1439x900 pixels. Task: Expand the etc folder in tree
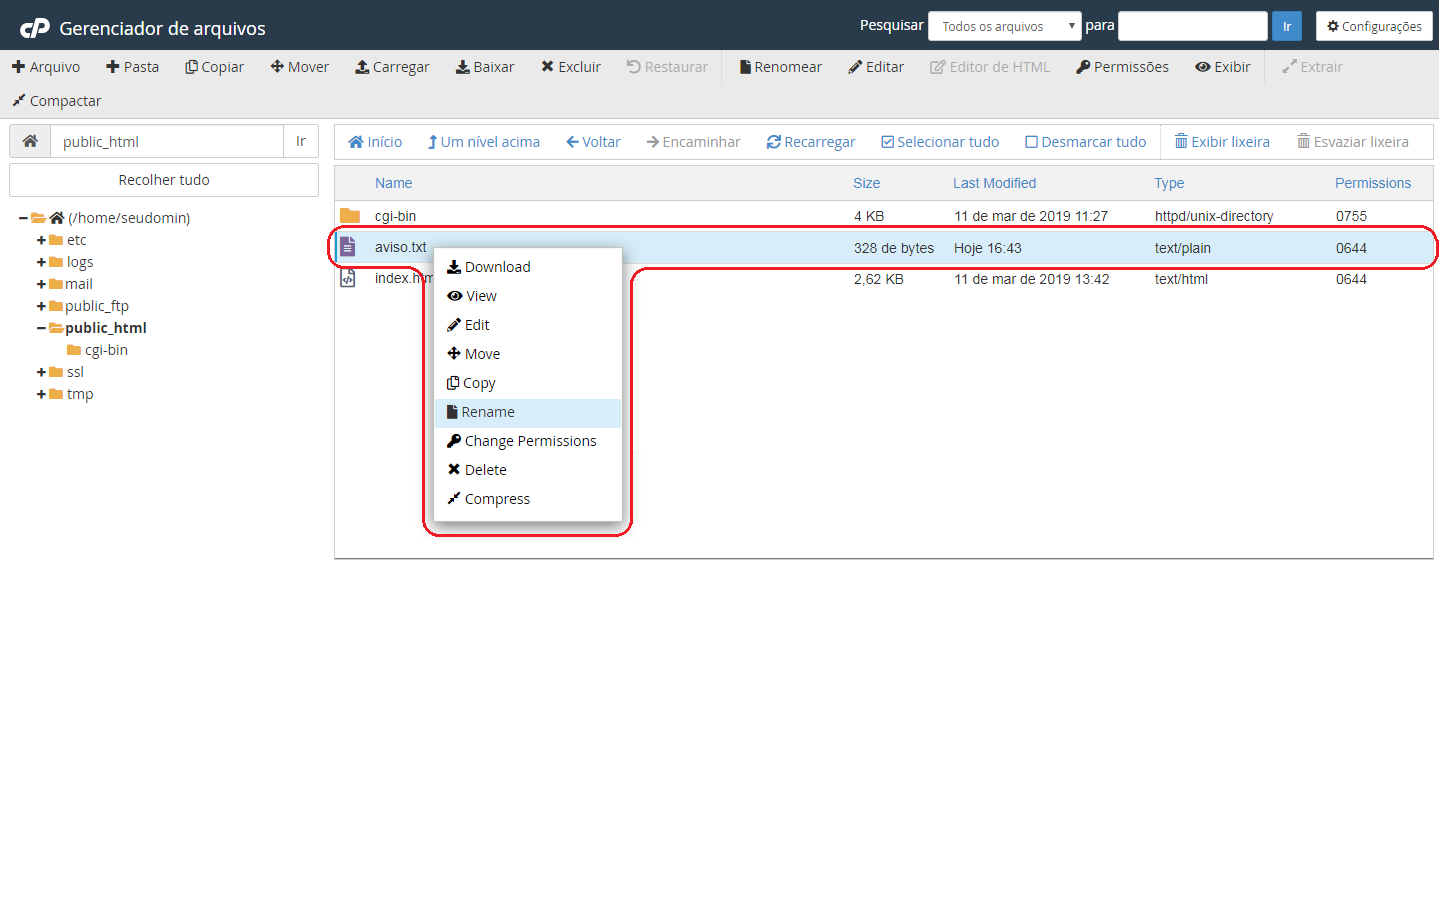point(41,240)
